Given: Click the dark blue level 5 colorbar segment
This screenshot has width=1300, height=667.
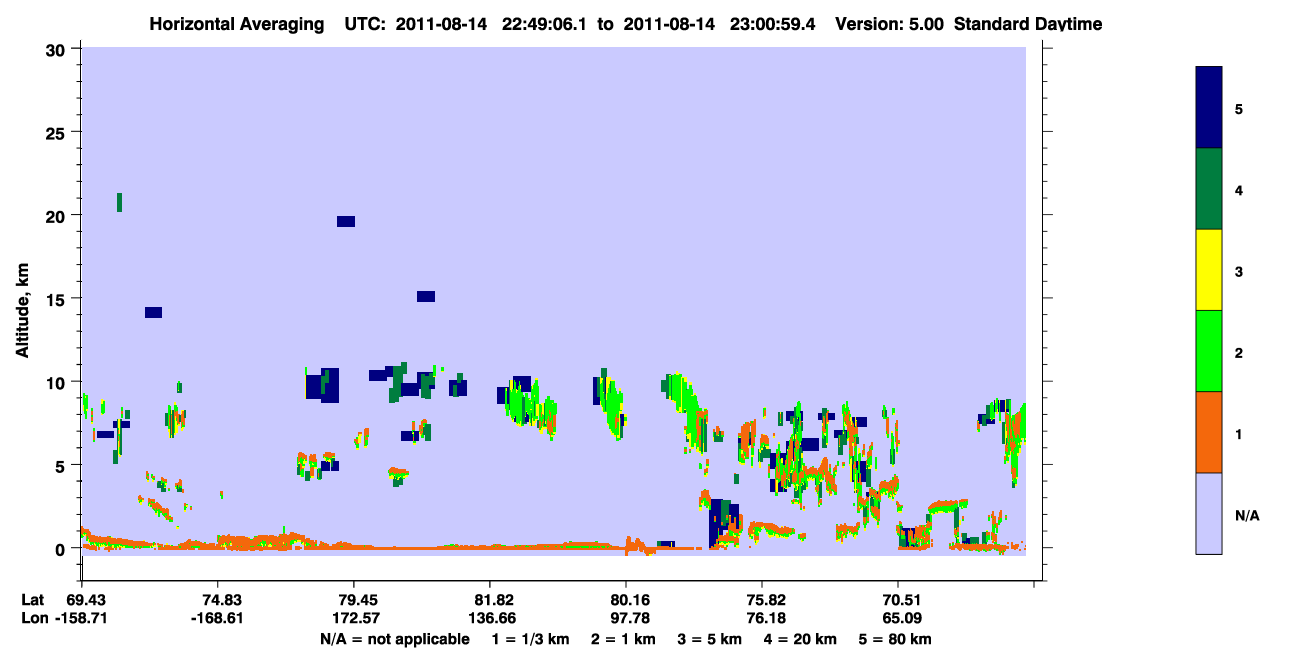Looking at the screenshot, I should click(1209, 108).
